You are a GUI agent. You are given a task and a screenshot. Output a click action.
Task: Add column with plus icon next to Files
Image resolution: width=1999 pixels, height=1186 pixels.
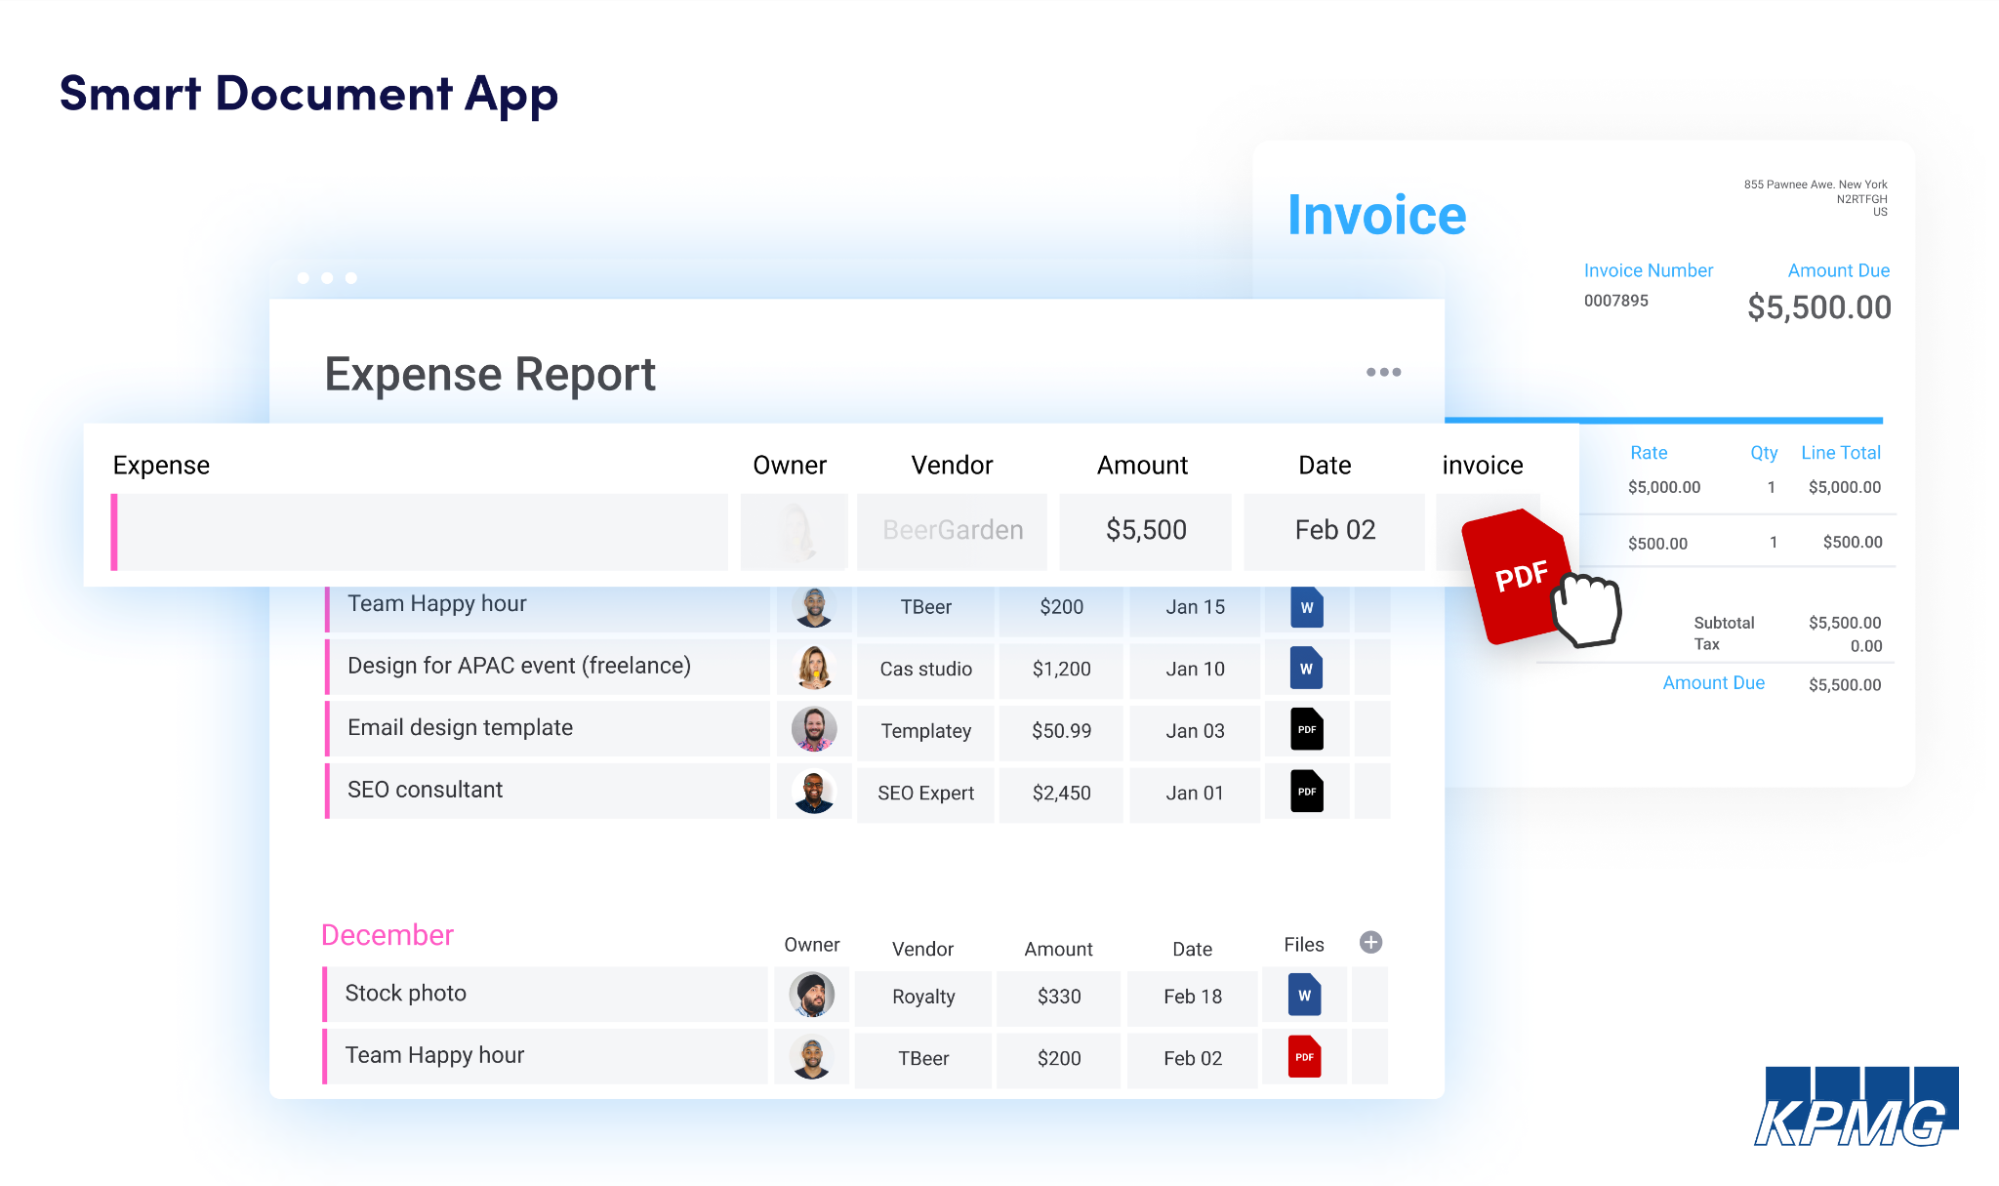pos(1370,943)
